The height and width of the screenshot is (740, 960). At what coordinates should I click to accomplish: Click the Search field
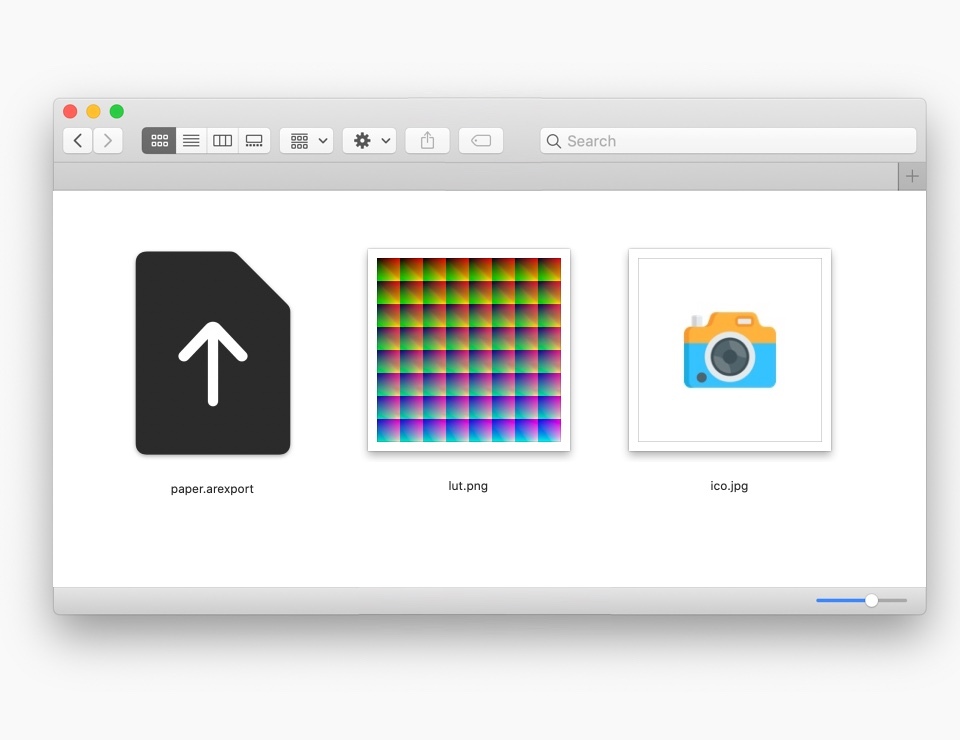(x=728, y=141)
